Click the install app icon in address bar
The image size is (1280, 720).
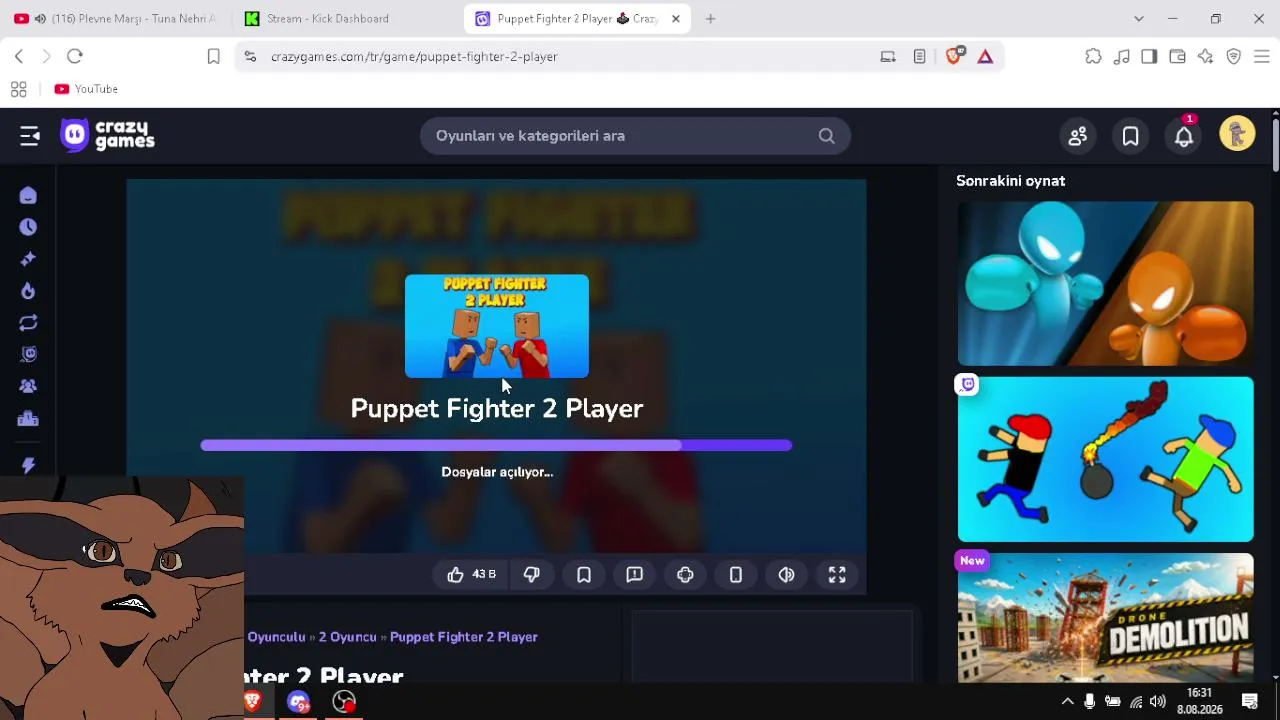click(x=888, y=57)
